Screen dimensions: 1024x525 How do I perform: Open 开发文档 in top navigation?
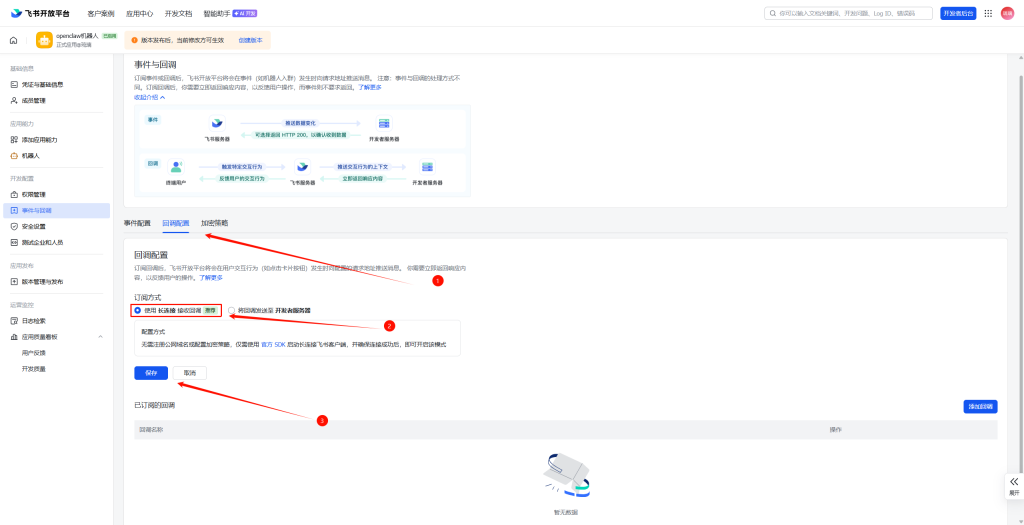pyautogui.click(x=178, y=13)
